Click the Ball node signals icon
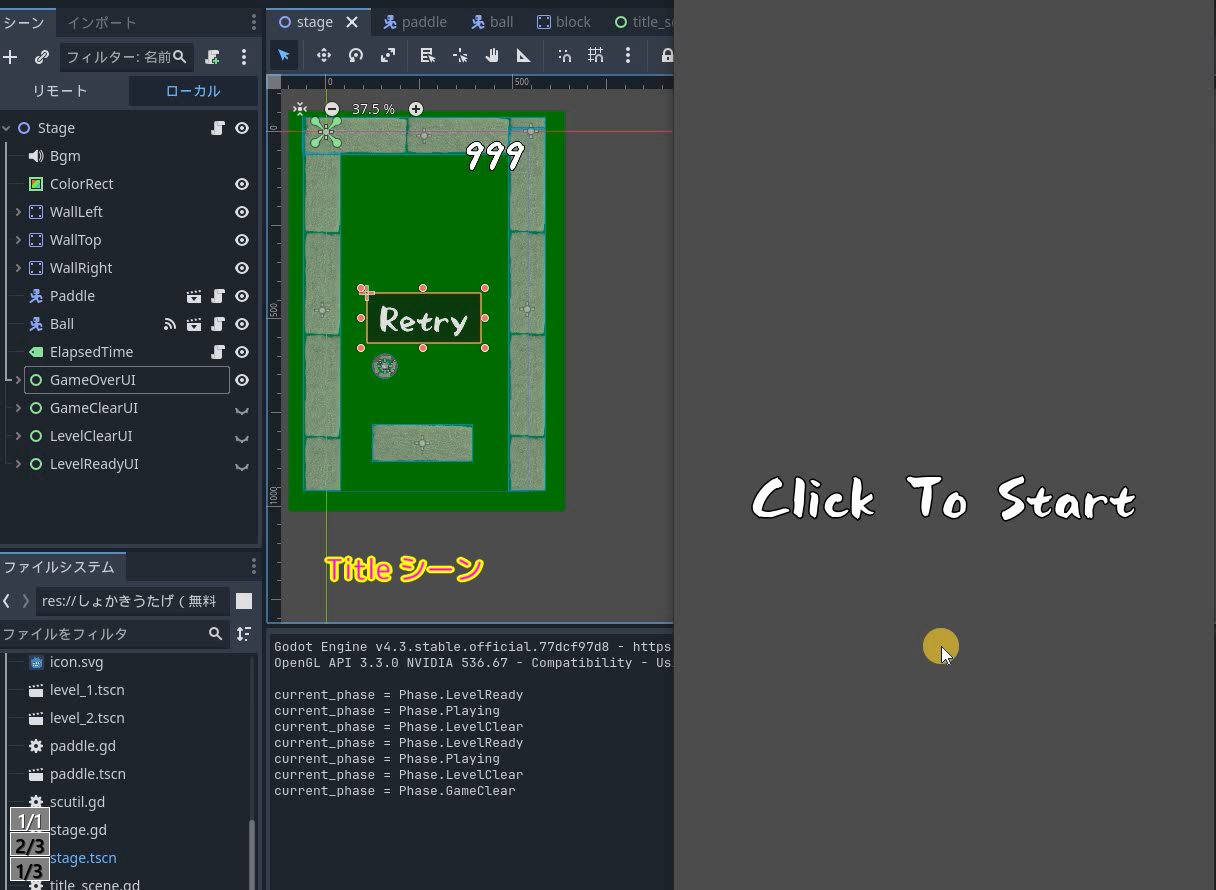Image resolution: width=1216 pixels, height=890 pixels. (170, 324)
